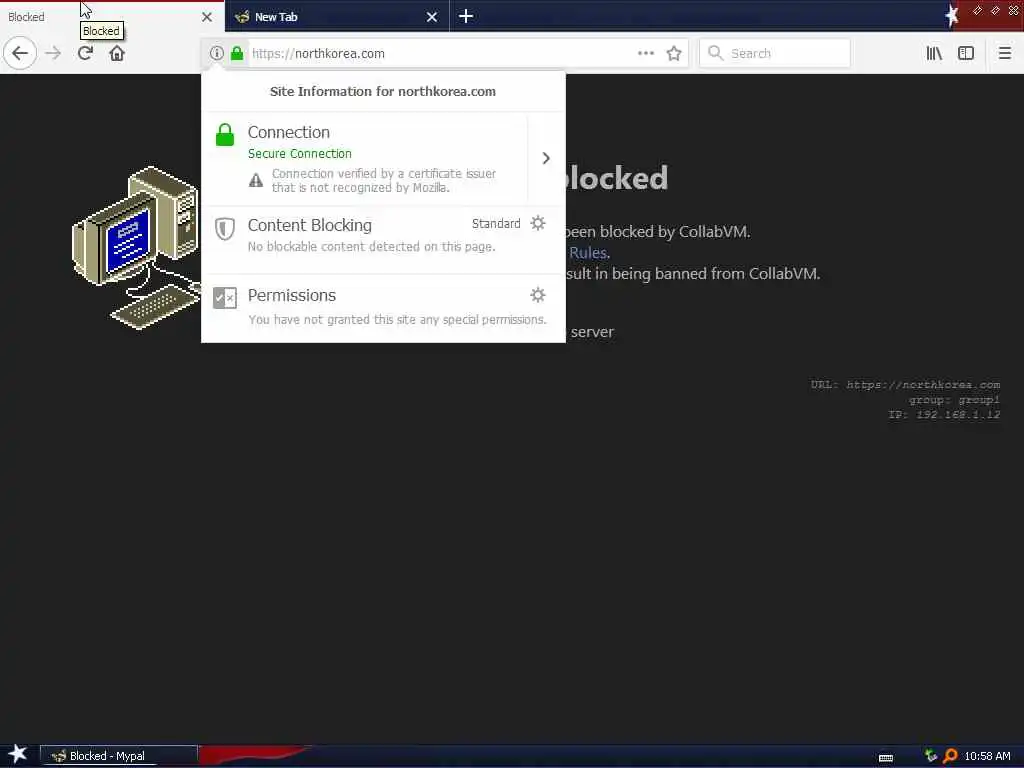
Task: Open a new tab with plus button
Action: click(x=466, y=16)
